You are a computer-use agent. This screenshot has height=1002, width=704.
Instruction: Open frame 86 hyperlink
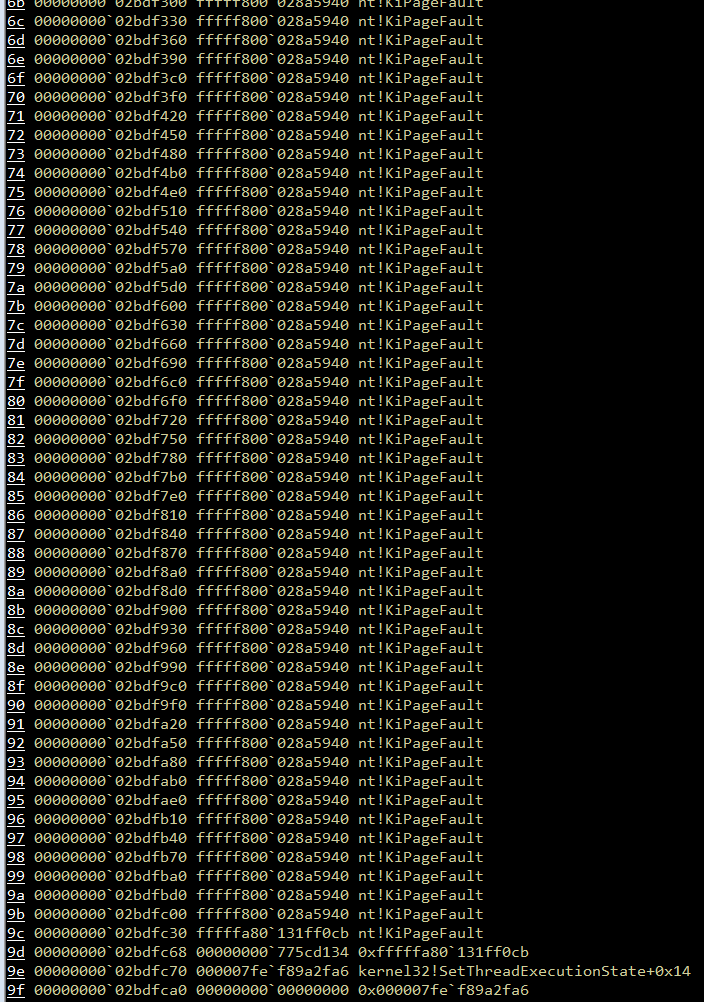pyautogui.click(x=16, y=515)
